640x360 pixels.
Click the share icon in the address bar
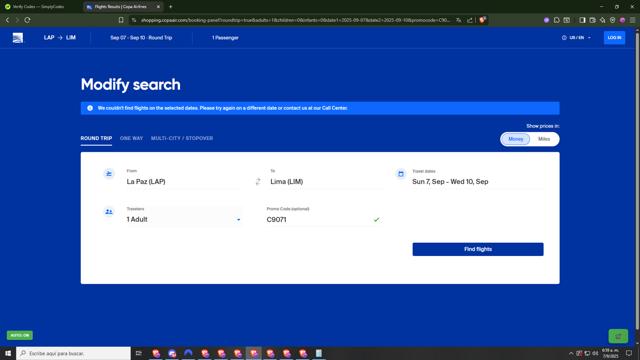tap(470, 20)
